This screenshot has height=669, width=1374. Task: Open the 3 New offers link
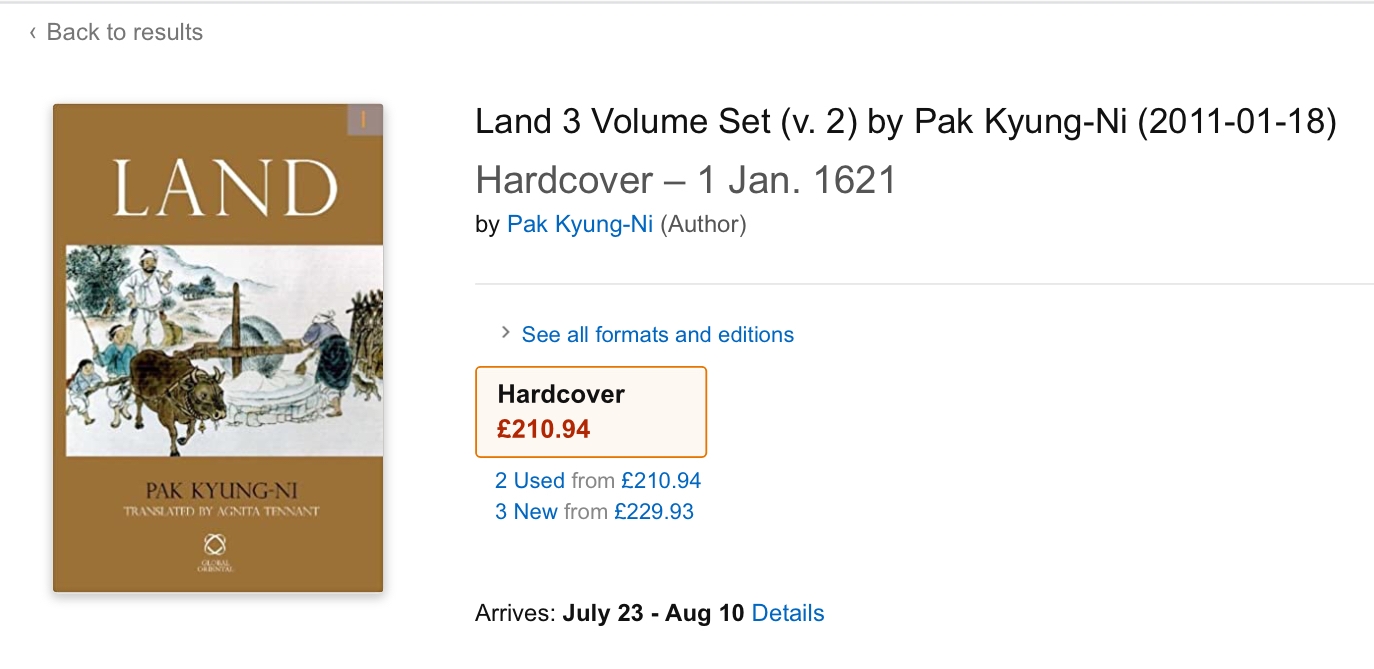(x=526, y=512)
